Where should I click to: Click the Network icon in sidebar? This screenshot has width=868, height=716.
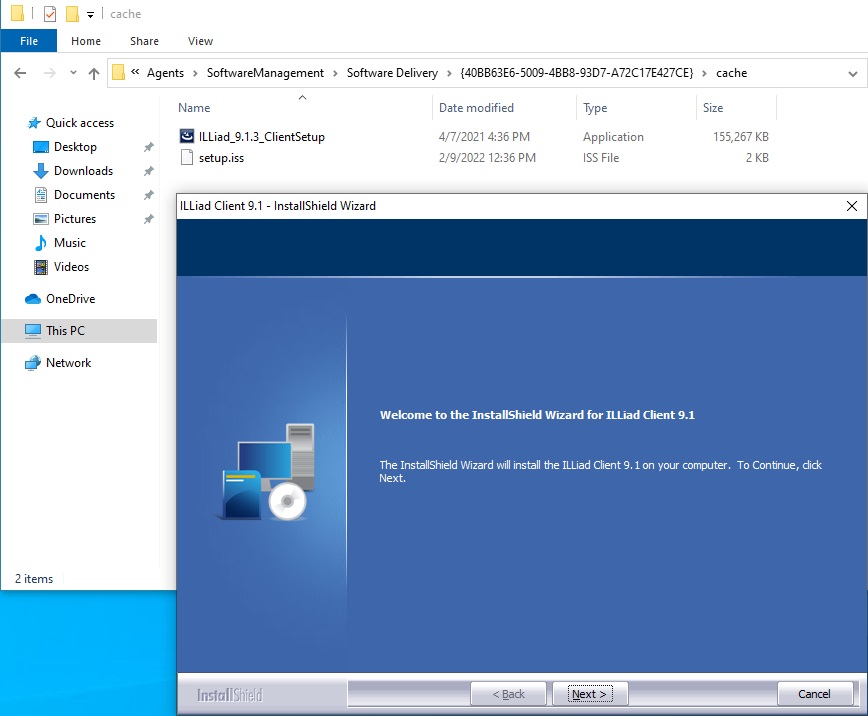coord(33,363)
